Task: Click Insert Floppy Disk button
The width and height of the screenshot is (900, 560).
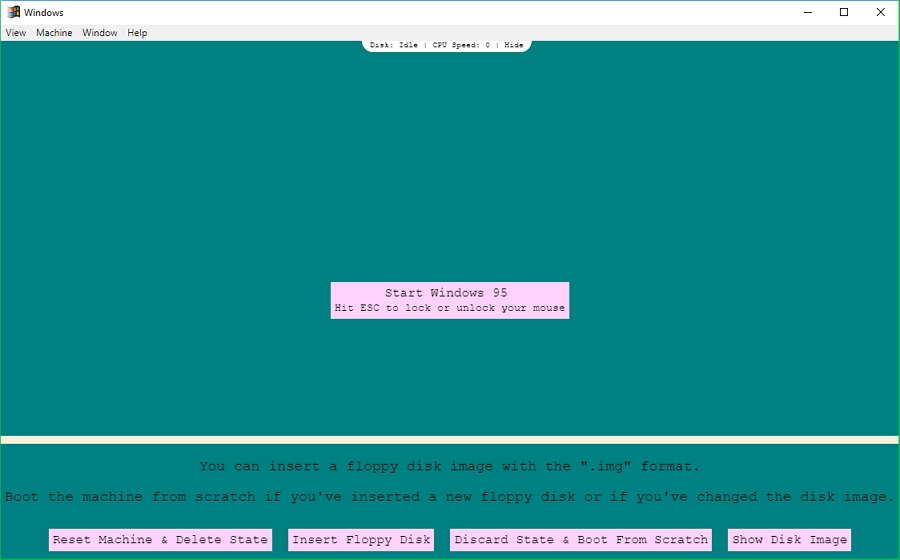Action: (x=361, y=540)
